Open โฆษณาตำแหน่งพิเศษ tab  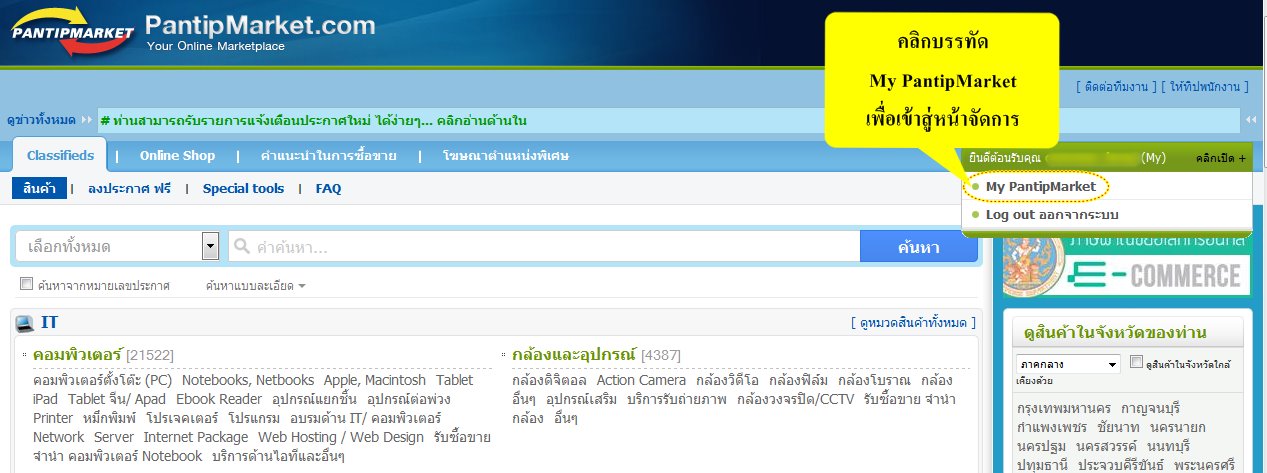point(505,156)
